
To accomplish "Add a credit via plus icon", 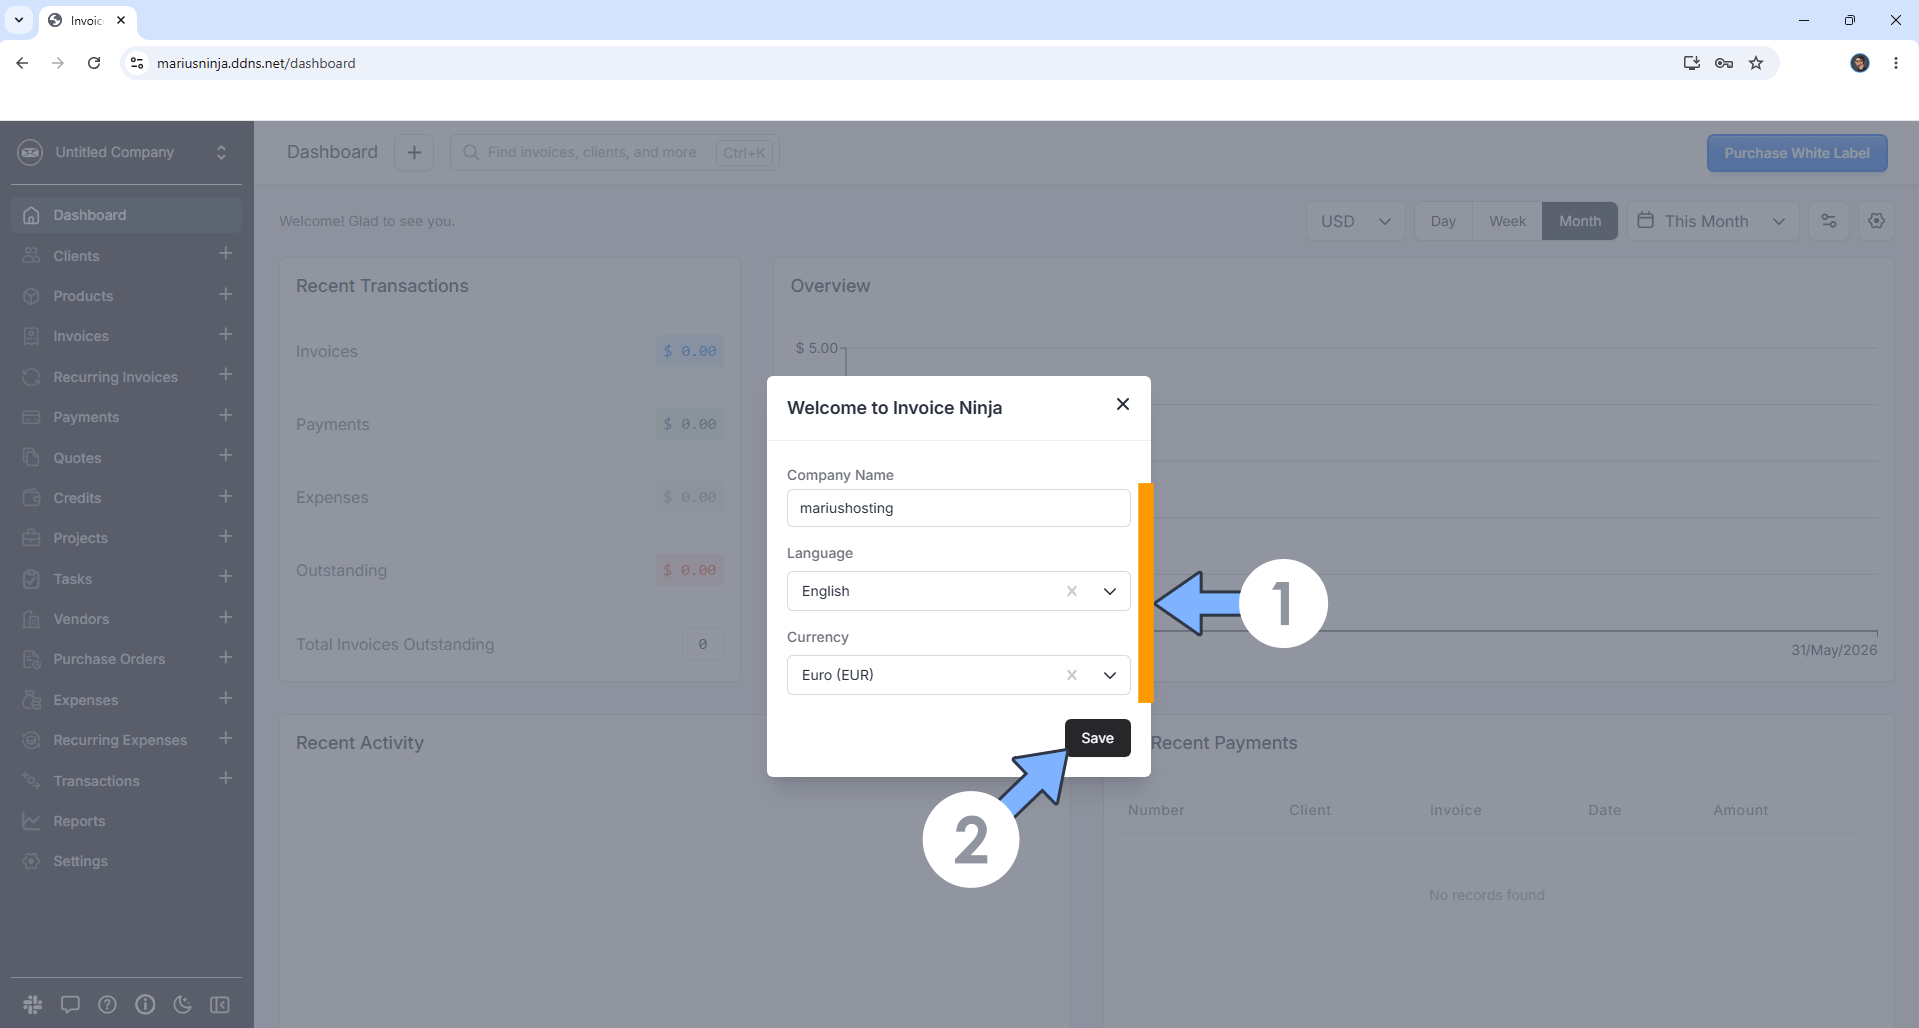I will pos(225,496).
